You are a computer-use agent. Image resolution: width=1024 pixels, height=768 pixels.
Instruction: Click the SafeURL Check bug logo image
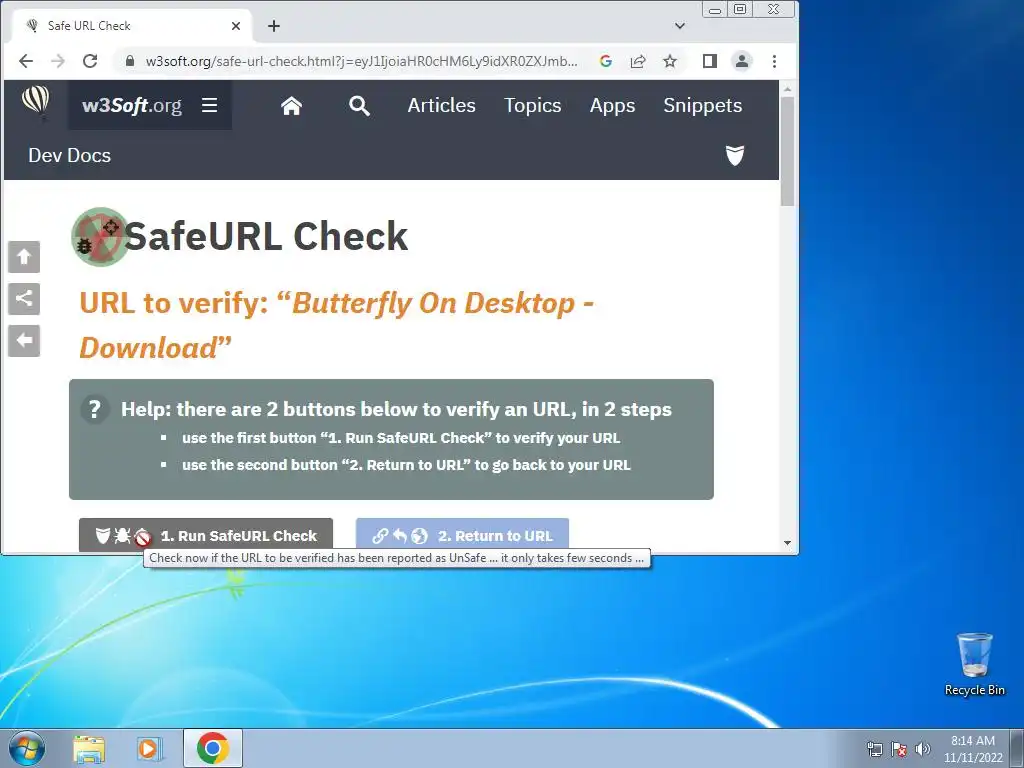coord(99,236)
